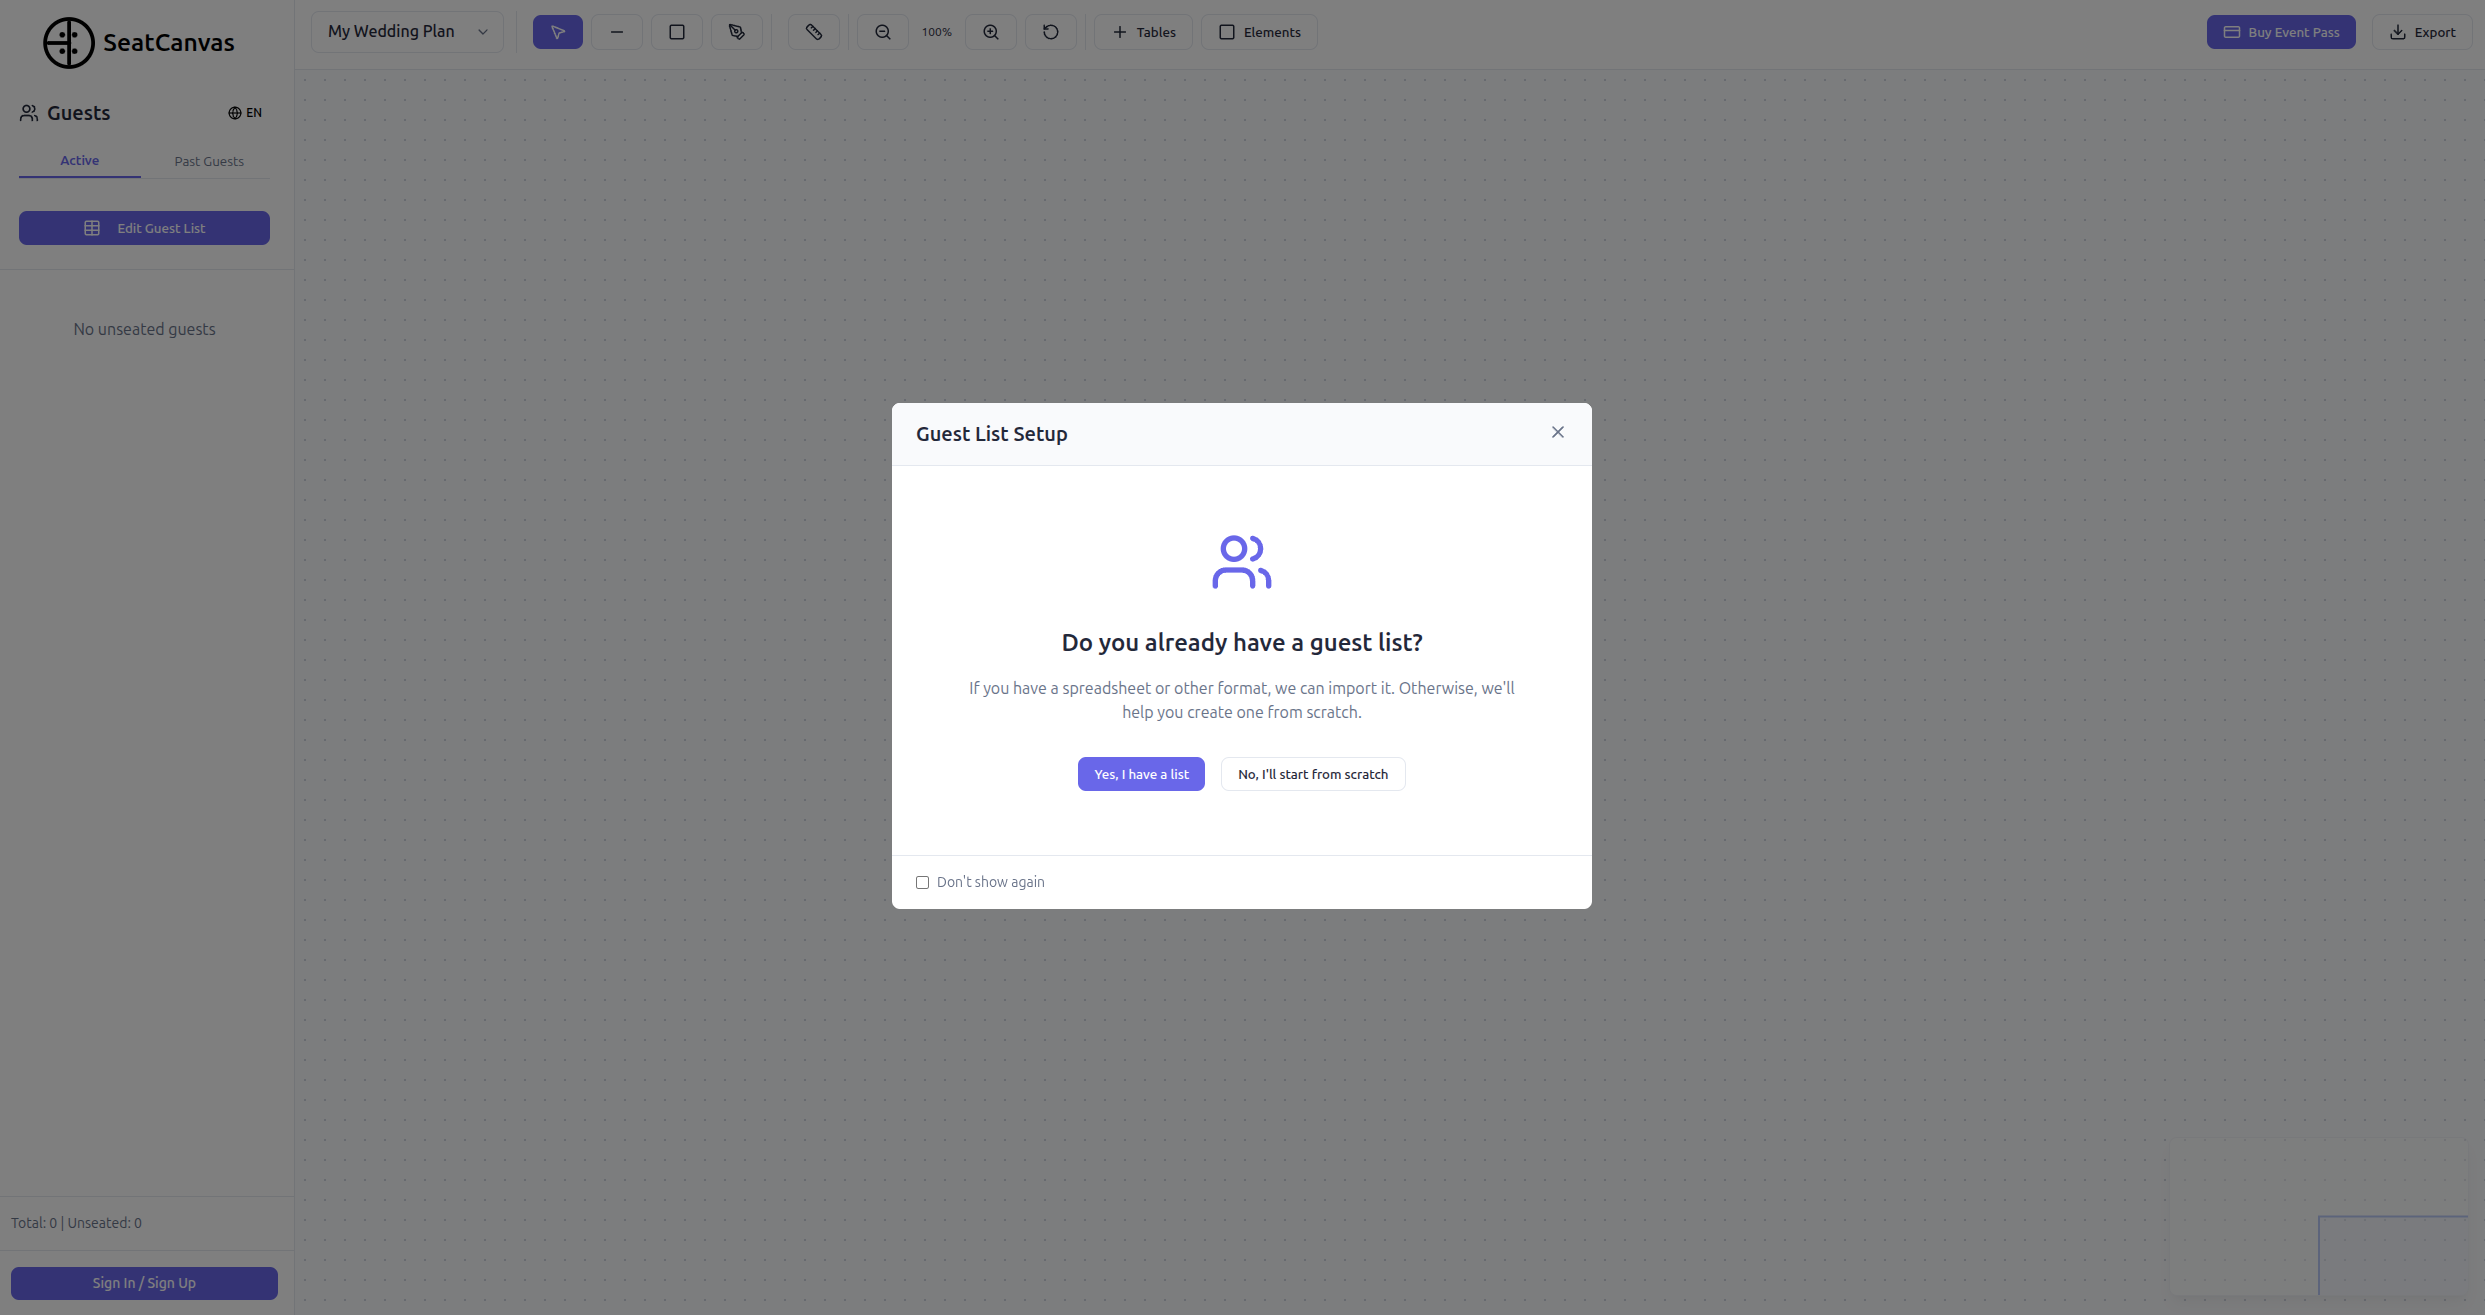Screen dimensions: 2485x1315
Task: Click the zoom out magnifier
Action: (883, 32)
